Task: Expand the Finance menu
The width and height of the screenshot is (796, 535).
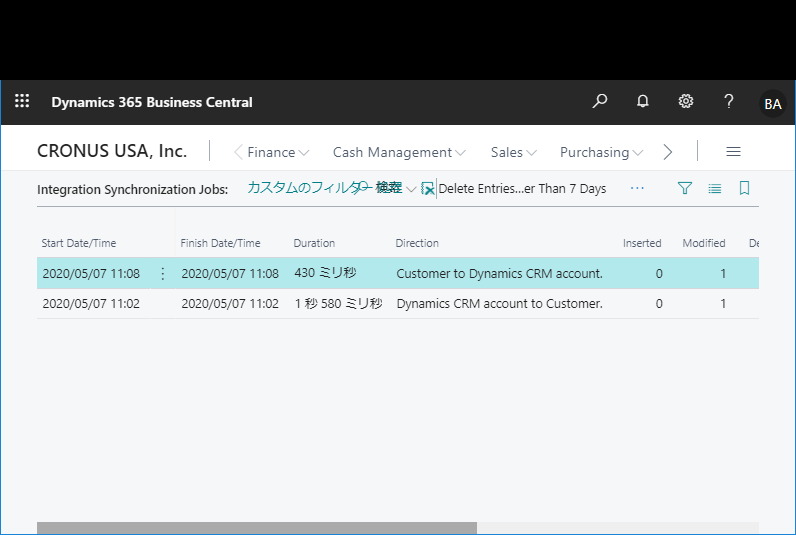Action: click(x=278, y=152)
